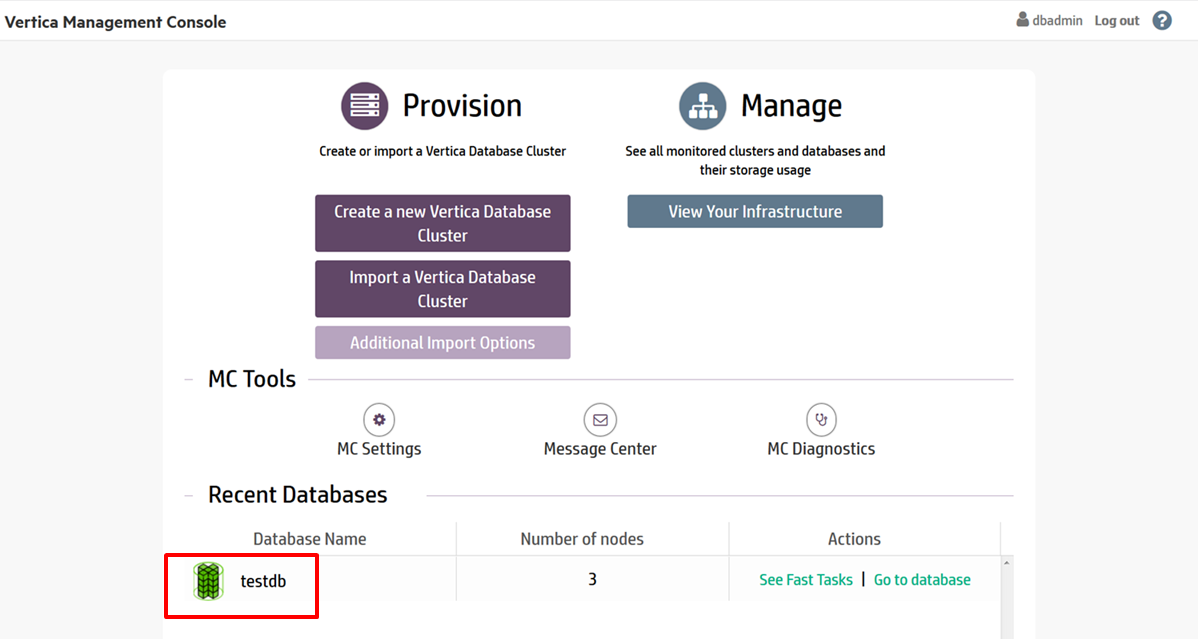Click the Number of nodes column header
This screenshot has width=1198, height=639.
[x=582, y=539]
